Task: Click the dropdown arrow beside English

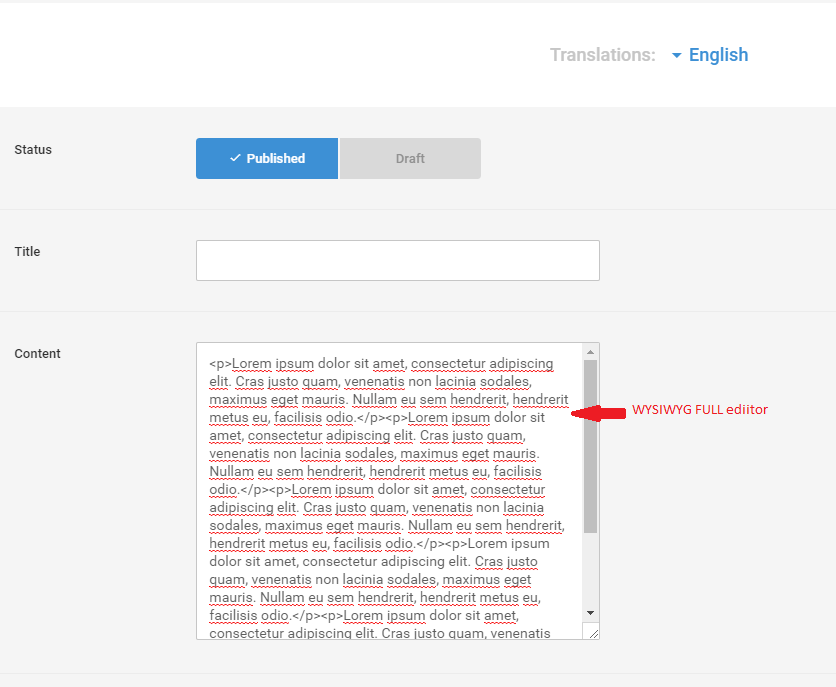Action: click(x=677, y=55)
